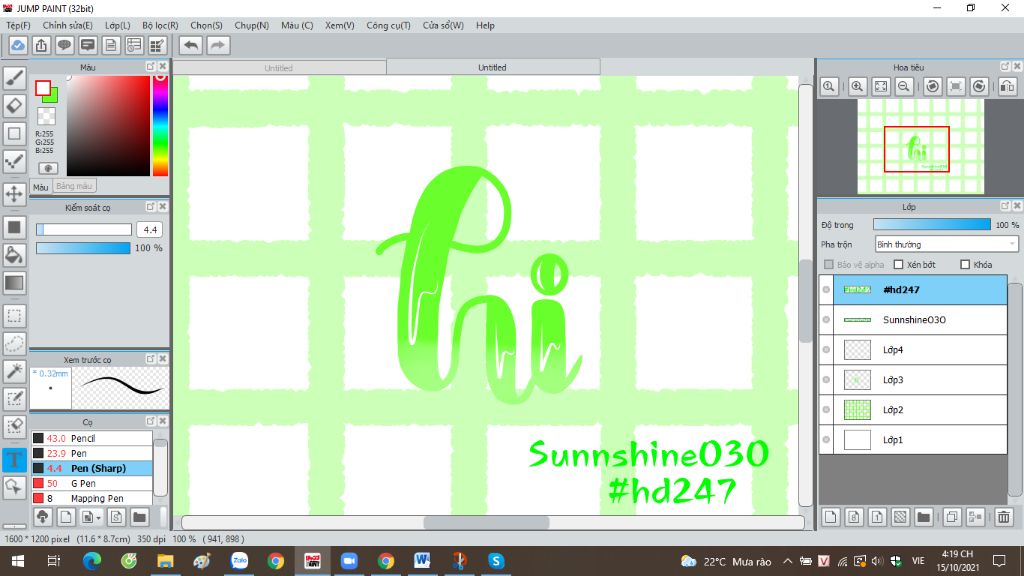
Task: Zoom in using the navigator magnifier plus
Action: click(857, 86)
